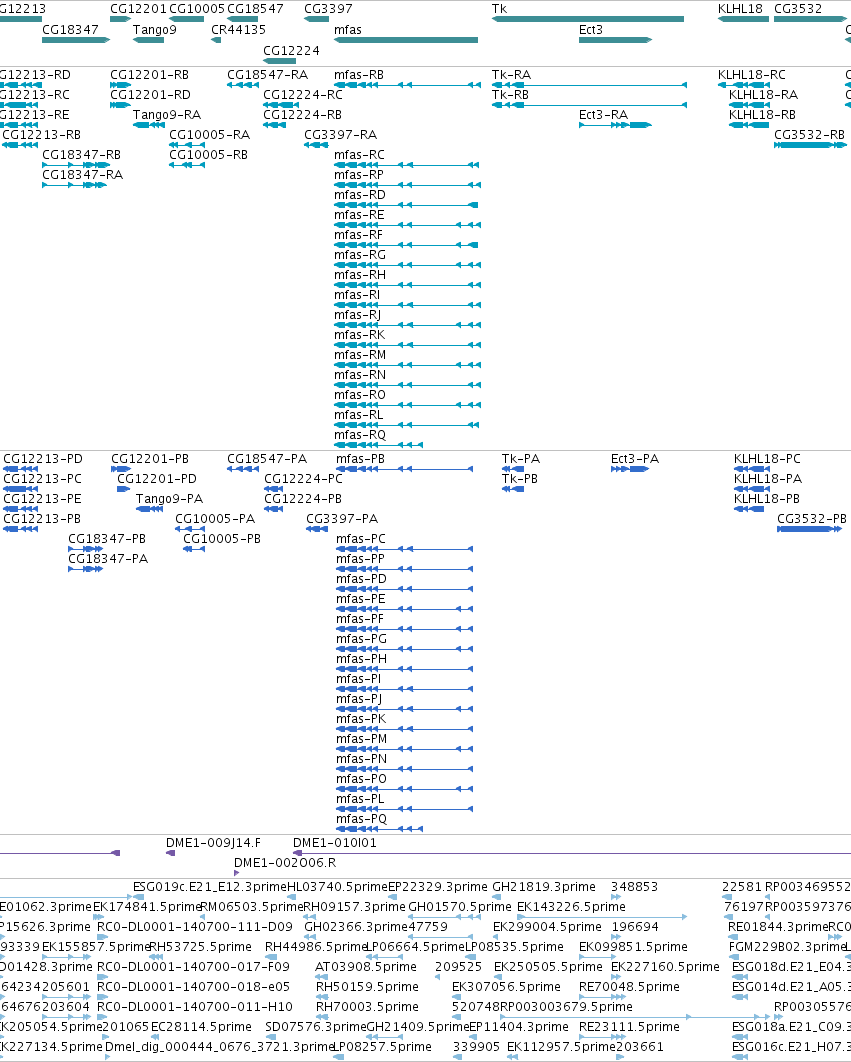This screenshot has width=851, height=1062.
Task: Select the RH50159.5prime EST label
Action: [x=367, y=987]
